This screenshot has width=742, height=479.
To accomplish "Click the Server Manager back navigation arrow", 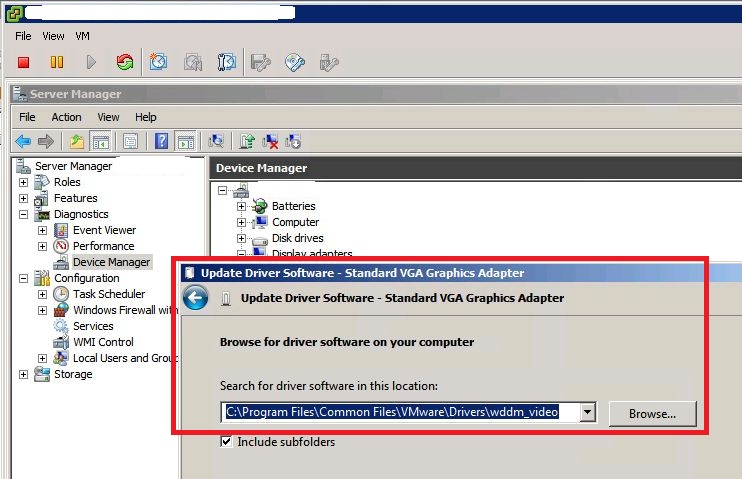I will coord(22,141).
